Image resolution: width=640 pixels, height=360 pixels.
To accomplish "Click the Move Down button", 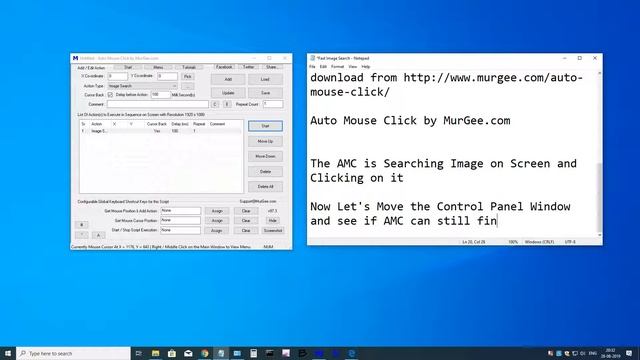I will click(265, 156).
